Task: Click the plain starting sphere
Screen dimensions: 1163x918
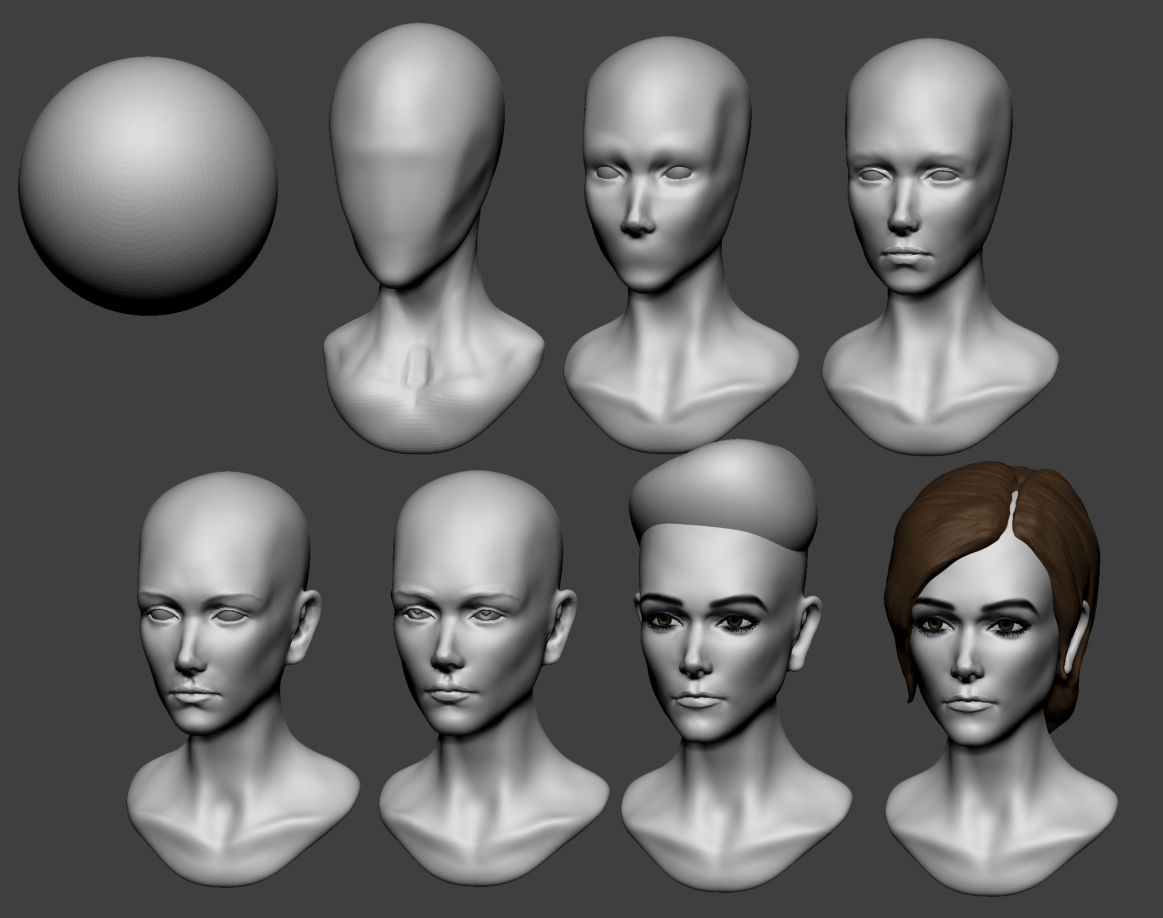Action: pyautogui.click(x=147, y=185)
